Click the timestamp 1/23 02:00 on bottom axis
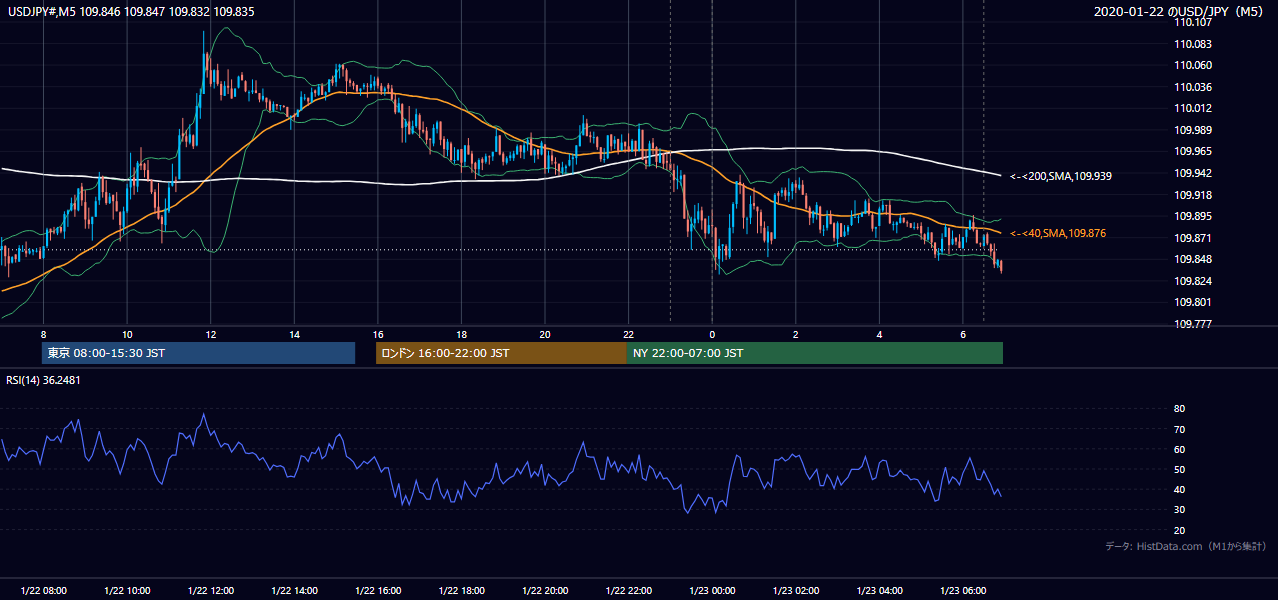The height and width of the screenshot is (600, 1278). coord(795,591)
